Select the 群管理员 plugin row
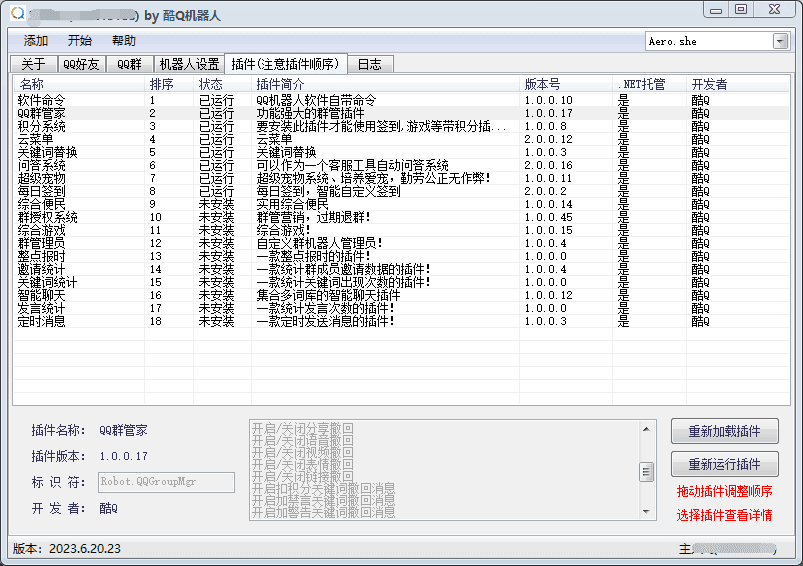 click(x=402, y=243)
